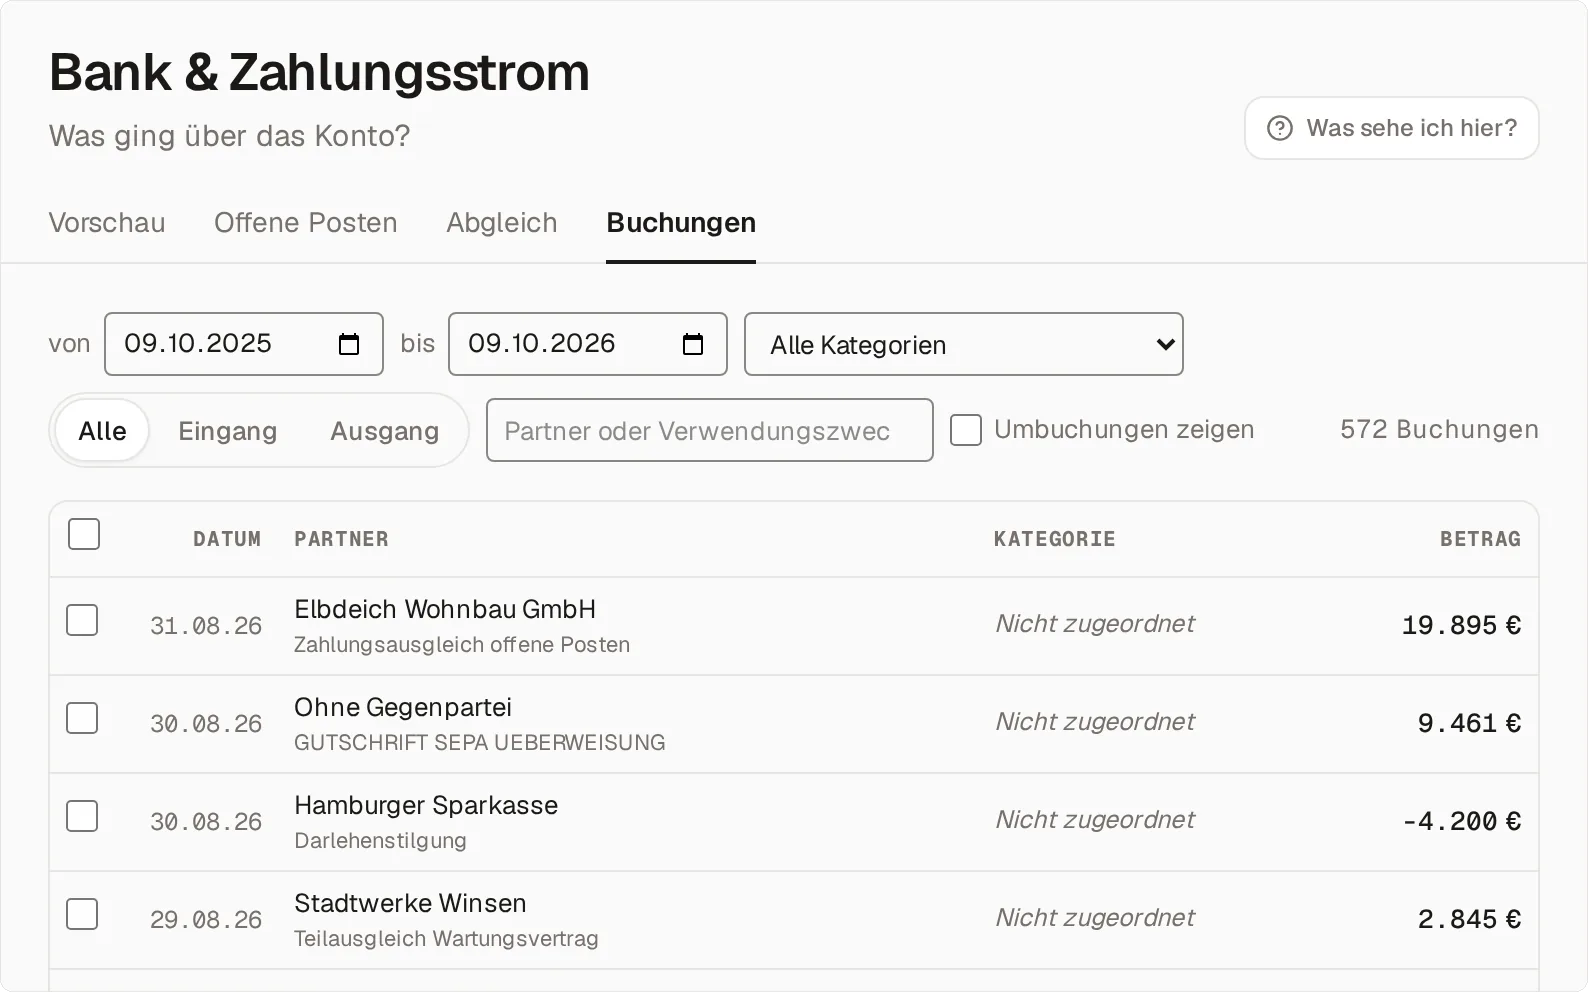Click category 'Nicht zugeordnet' of Stadtwerke Winsen
This screenshot has width=1588, height=992.
point(1095,918)
